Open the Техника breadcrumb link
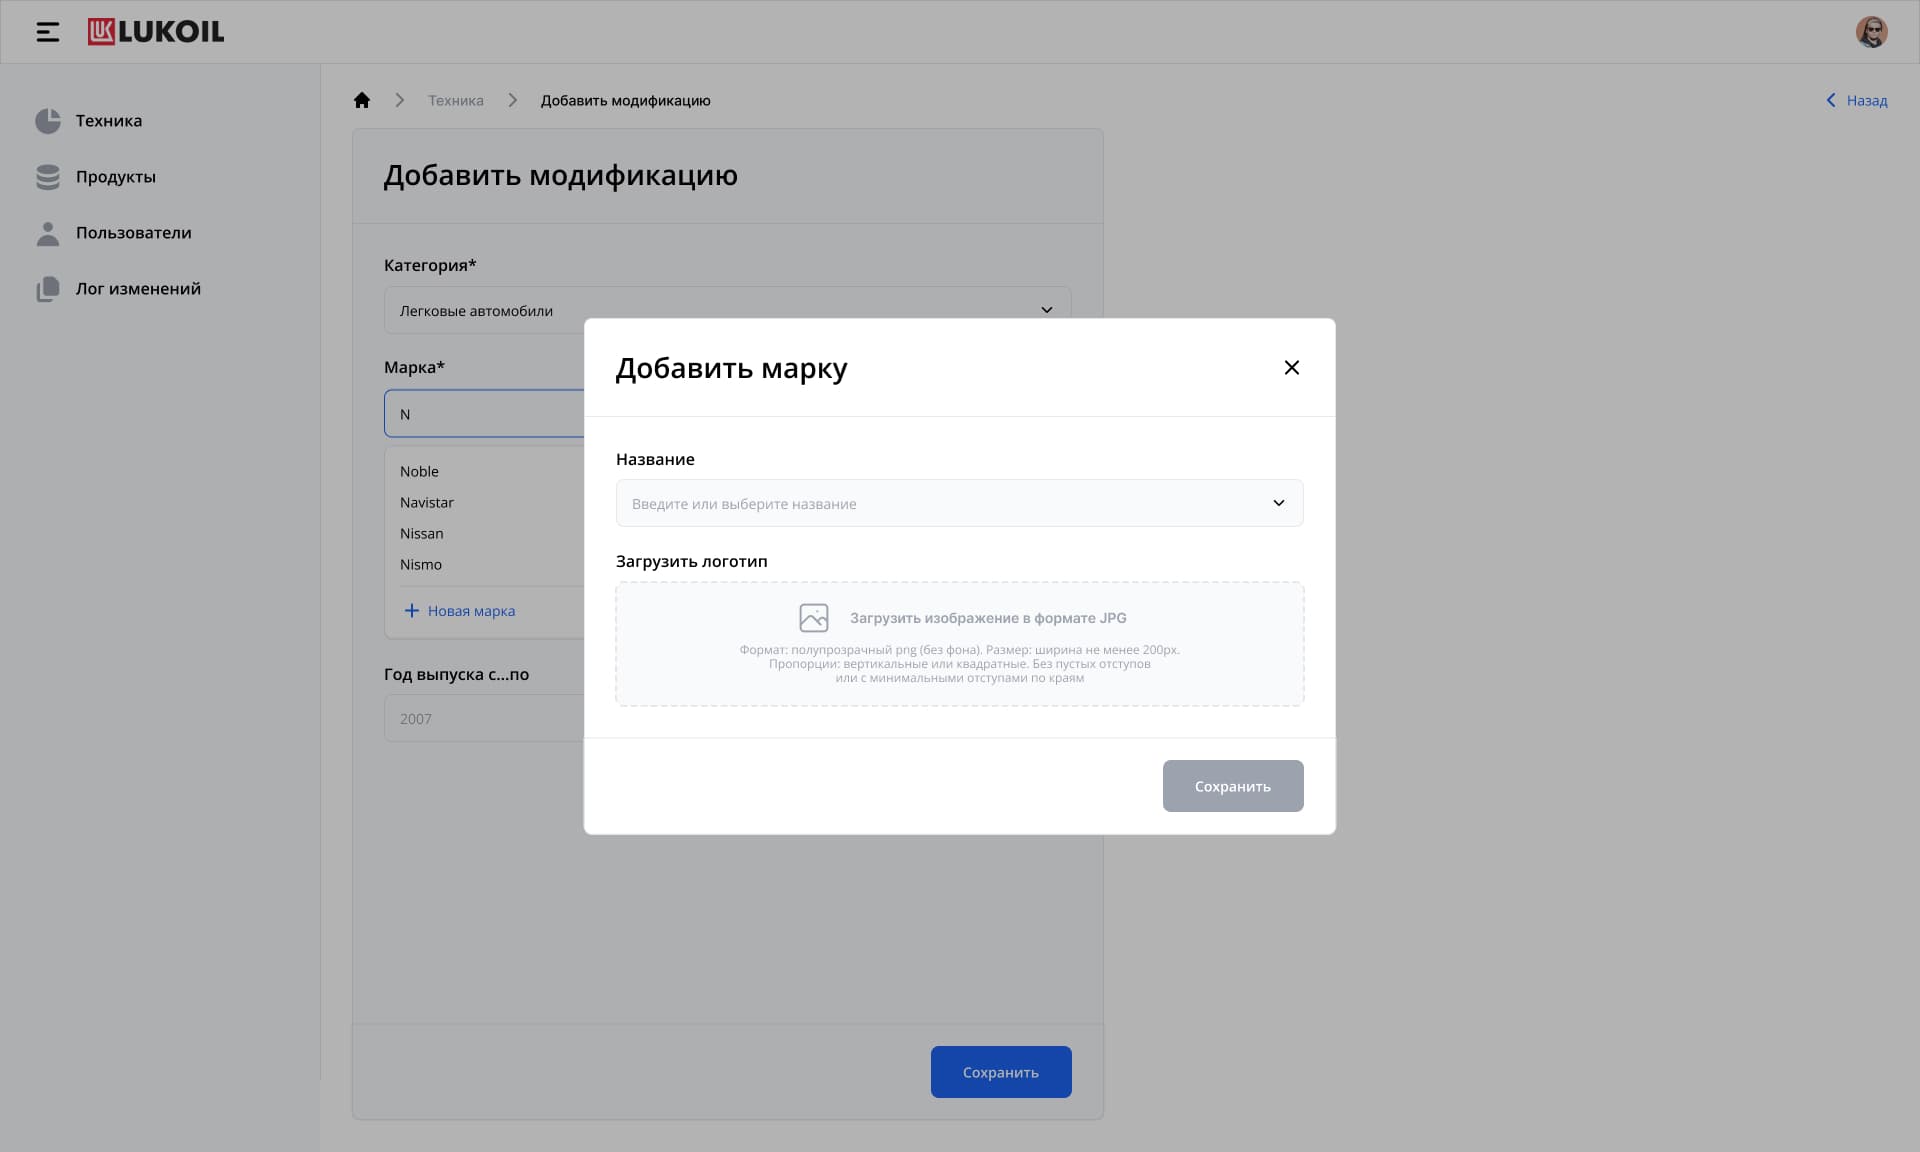 (x=455, y=101)
